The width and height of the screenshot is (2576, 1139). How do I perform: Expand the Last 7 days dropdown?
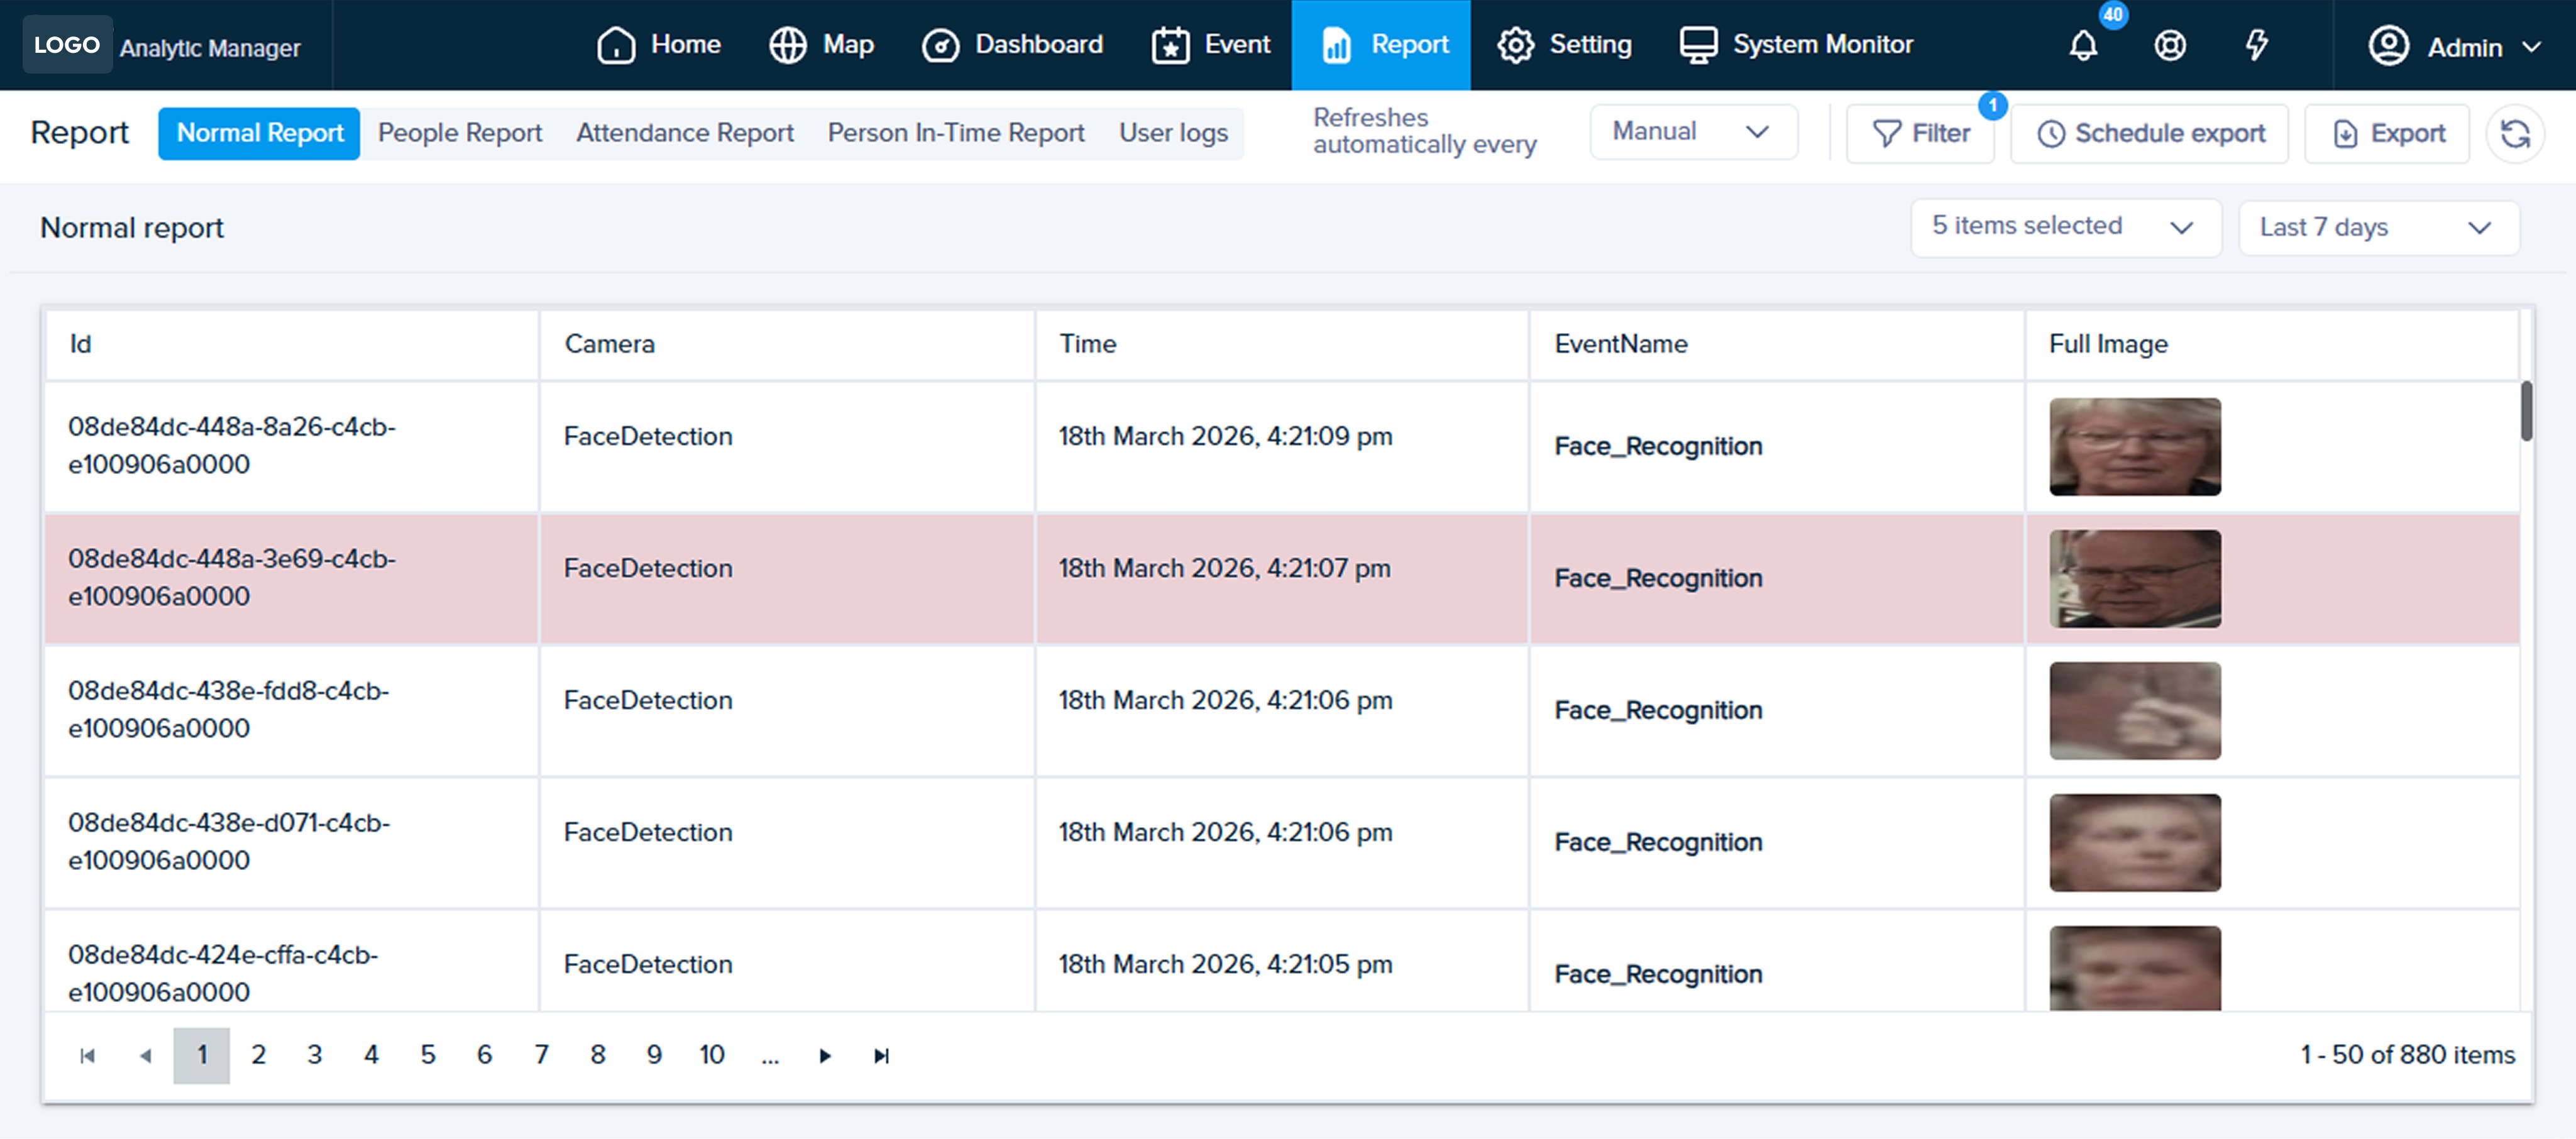coord(2377,227)
